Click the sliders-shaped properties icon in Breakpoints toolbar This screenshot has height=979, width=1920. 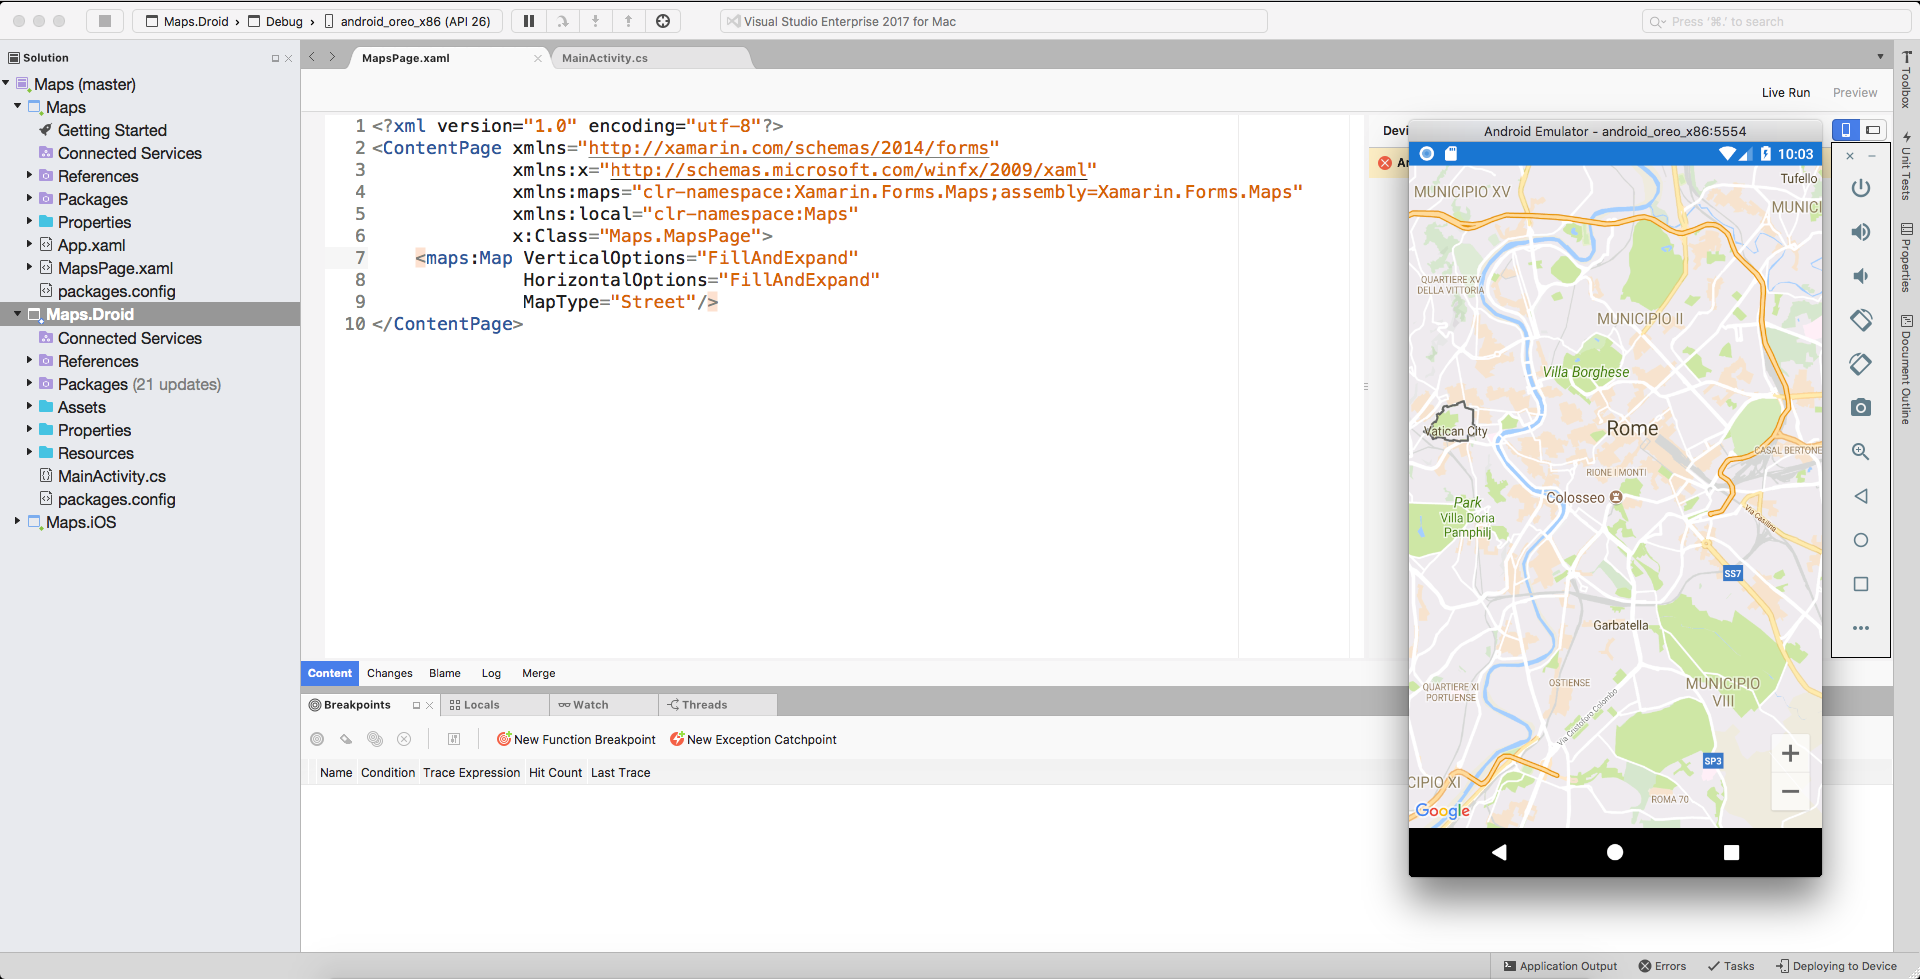453,739
